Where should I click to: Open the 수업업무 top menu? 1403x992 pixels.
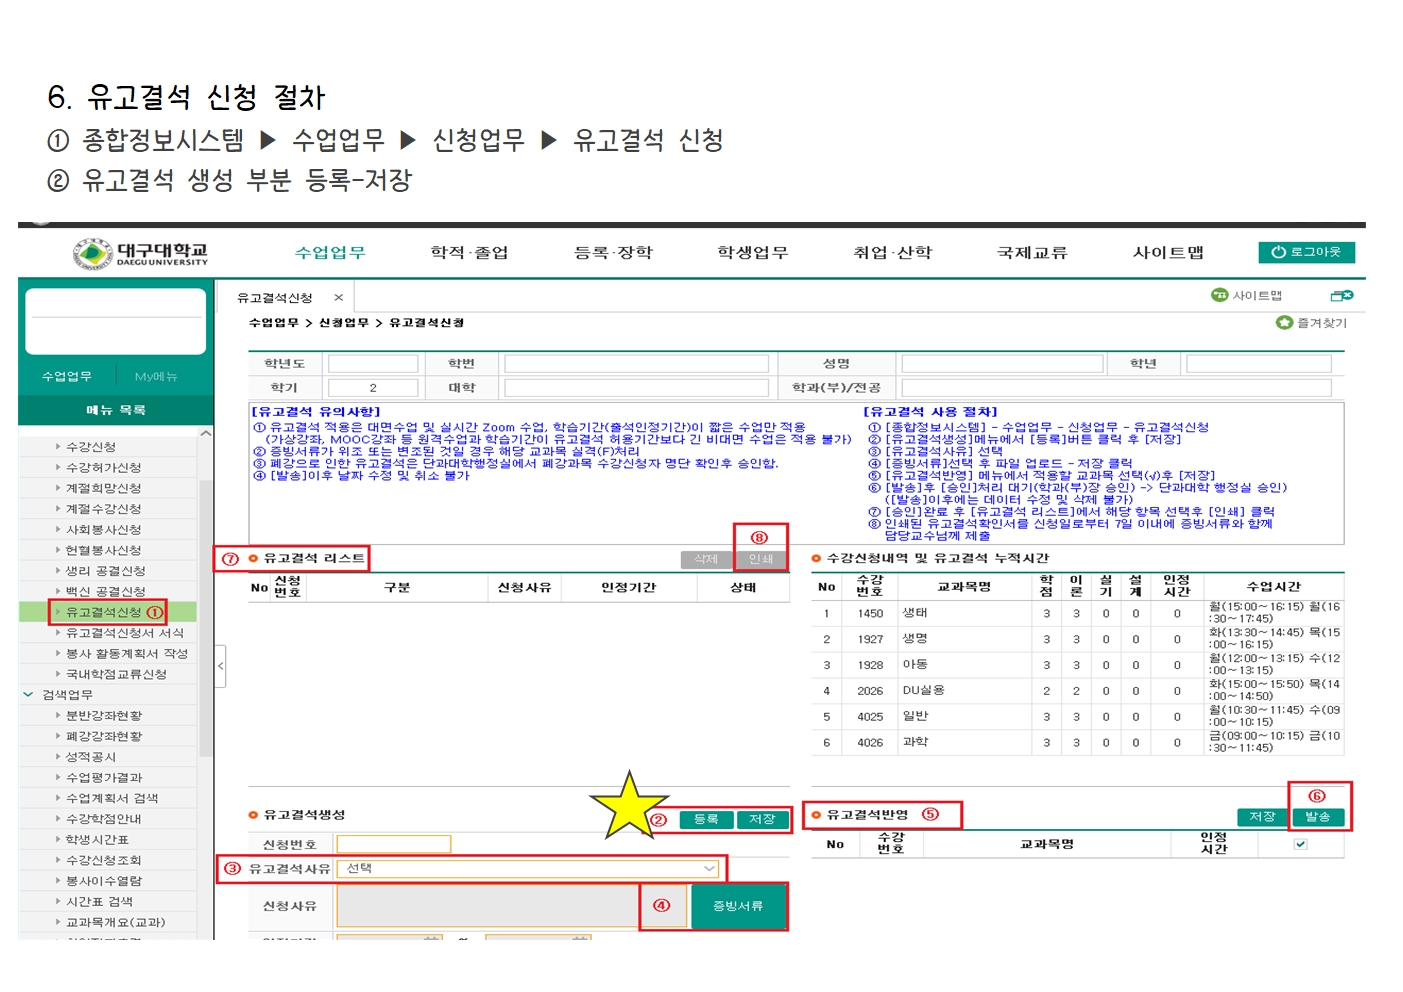[x=329, y=253]
